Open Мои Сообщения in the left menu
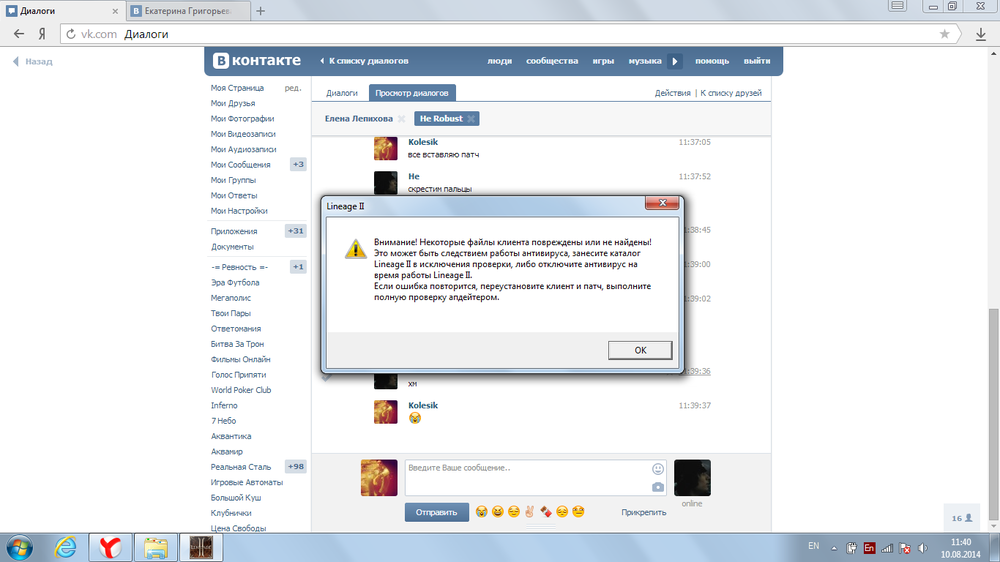The image size is (1000, 562). 240,164
